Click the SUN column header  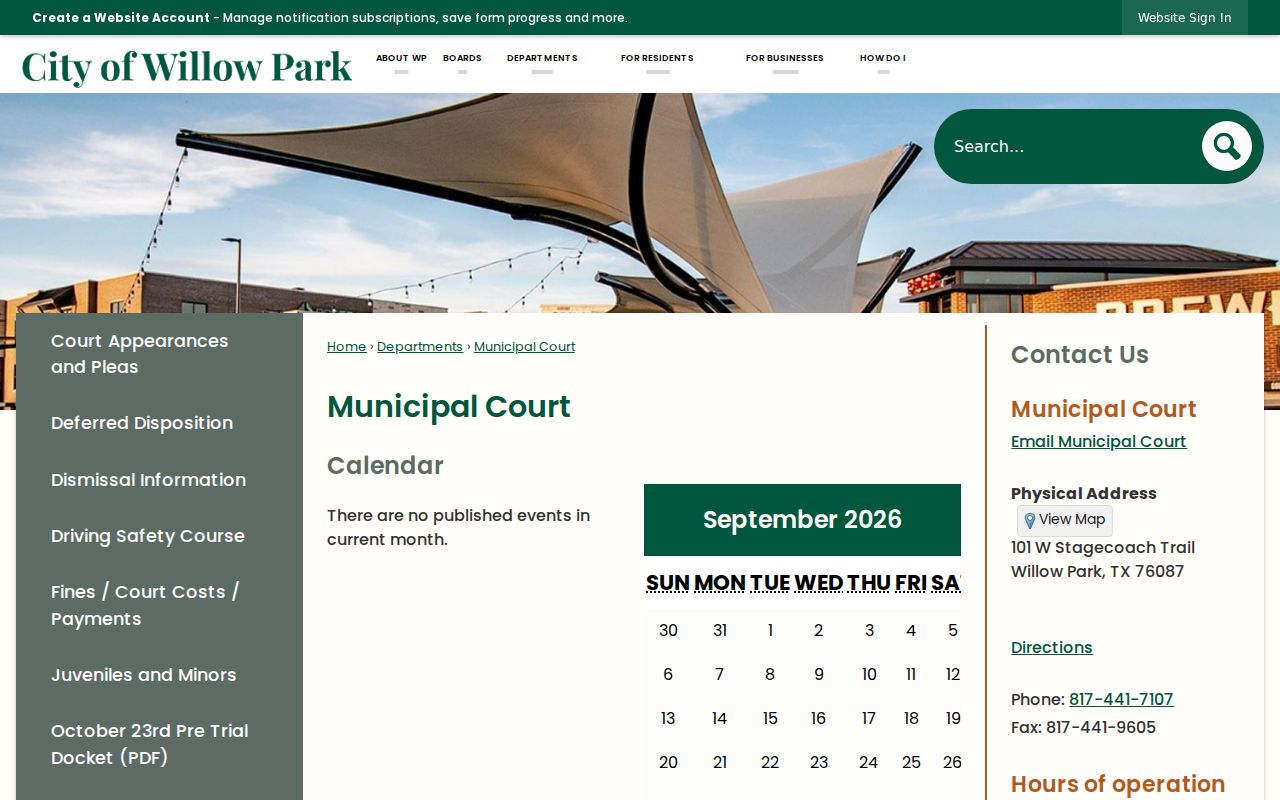[668, 583]
